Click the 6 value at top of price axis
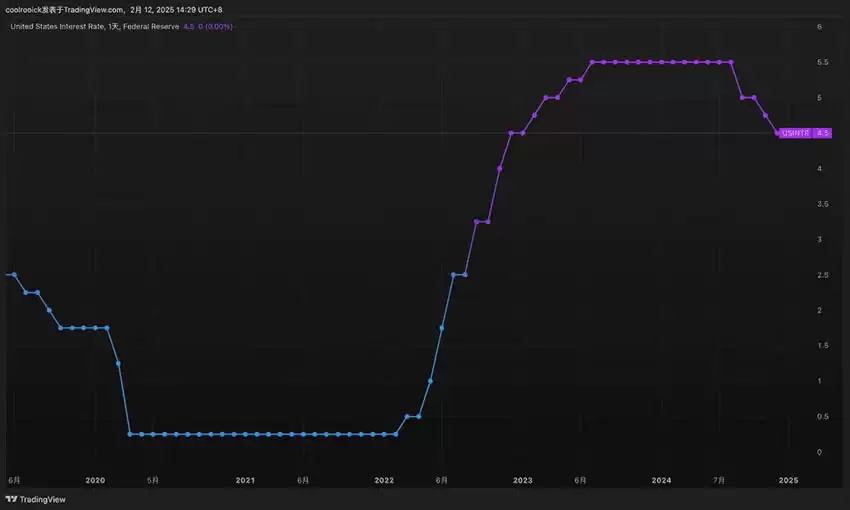The height and width of the screenshot is (510, 850). point(820,27)
